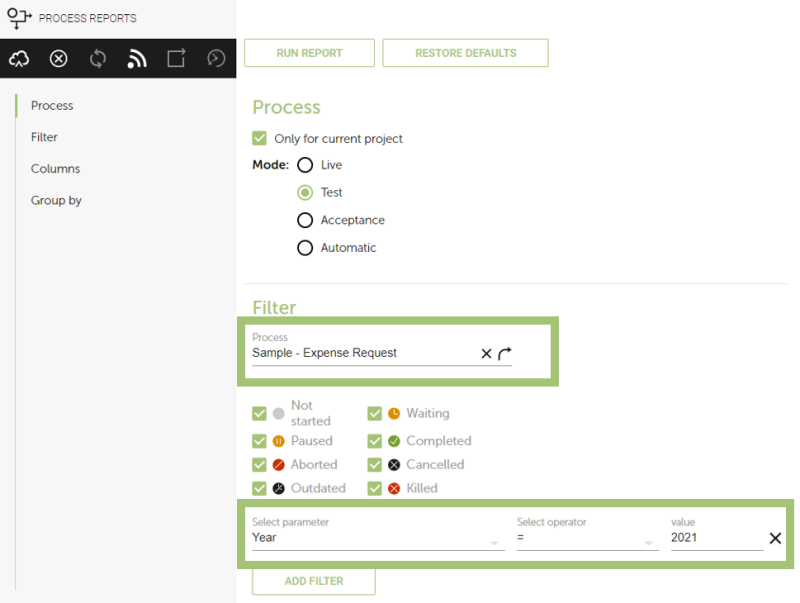
Task: Click the red Aborted status icon
Action: [279, 465]
